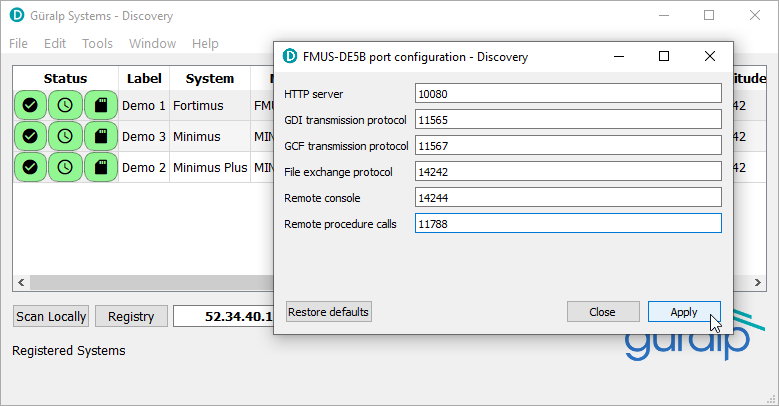Click Restore defaults button
Viewport: 779px width, 406px height.
(x=328, y=312)
